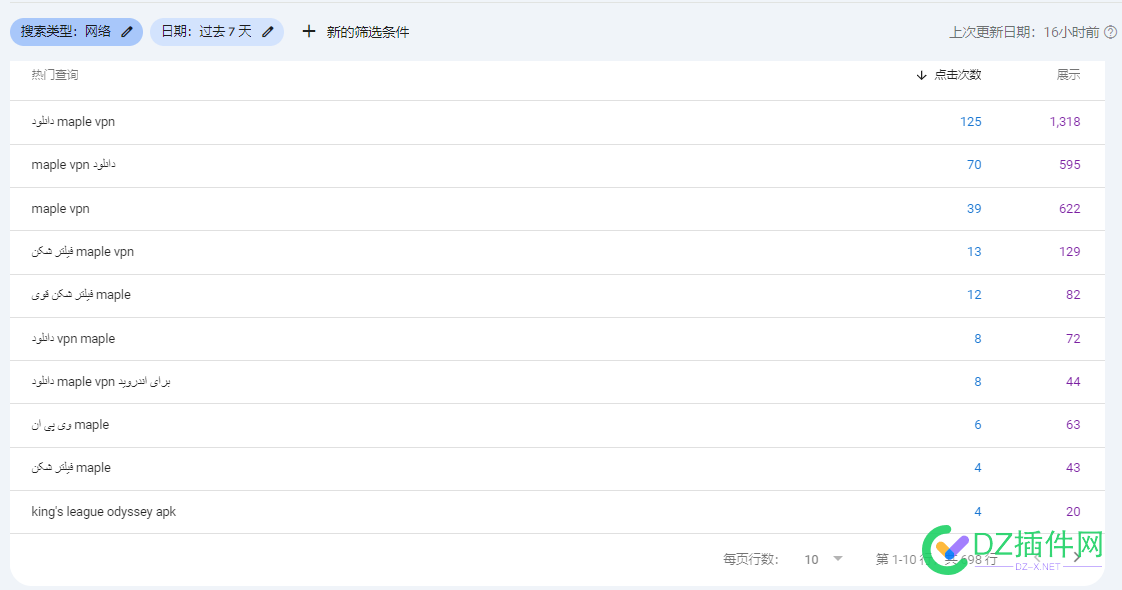Screen dimensions: 1122x590
Task: Select the query row showing 13 clicks
Action: 82,252
